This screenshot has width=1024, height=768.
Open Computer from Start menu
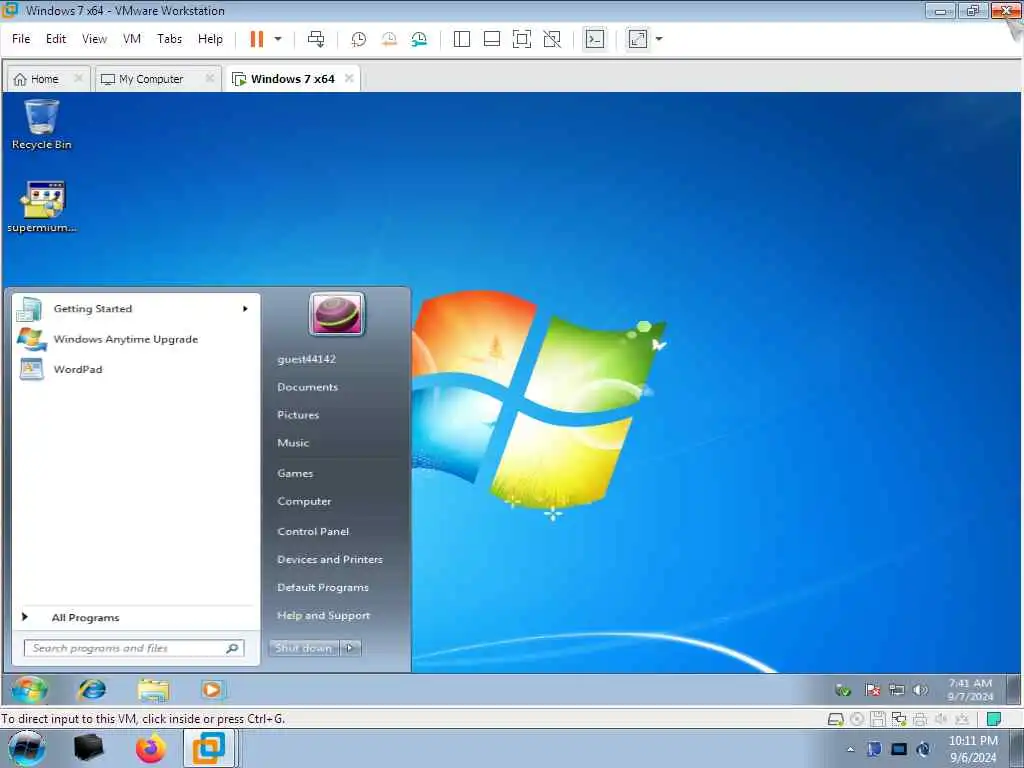coord(304,502)
